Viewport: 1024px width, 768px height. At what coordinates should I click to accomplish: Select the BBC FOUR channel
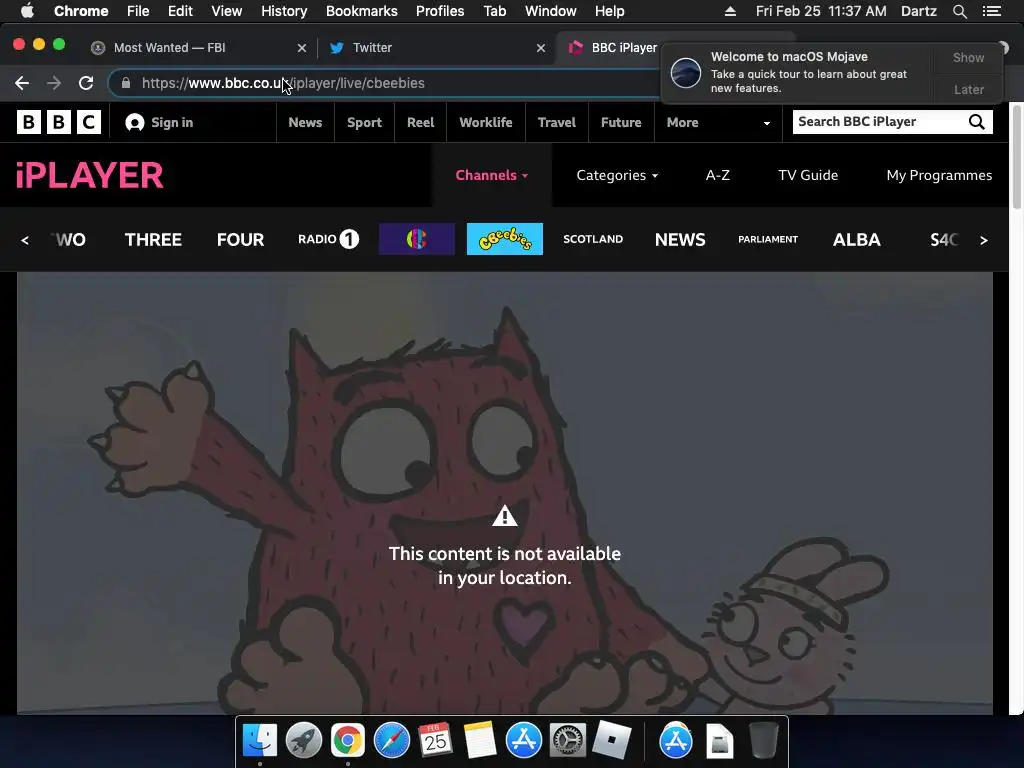pyautogui.click(x=240, y=240)
